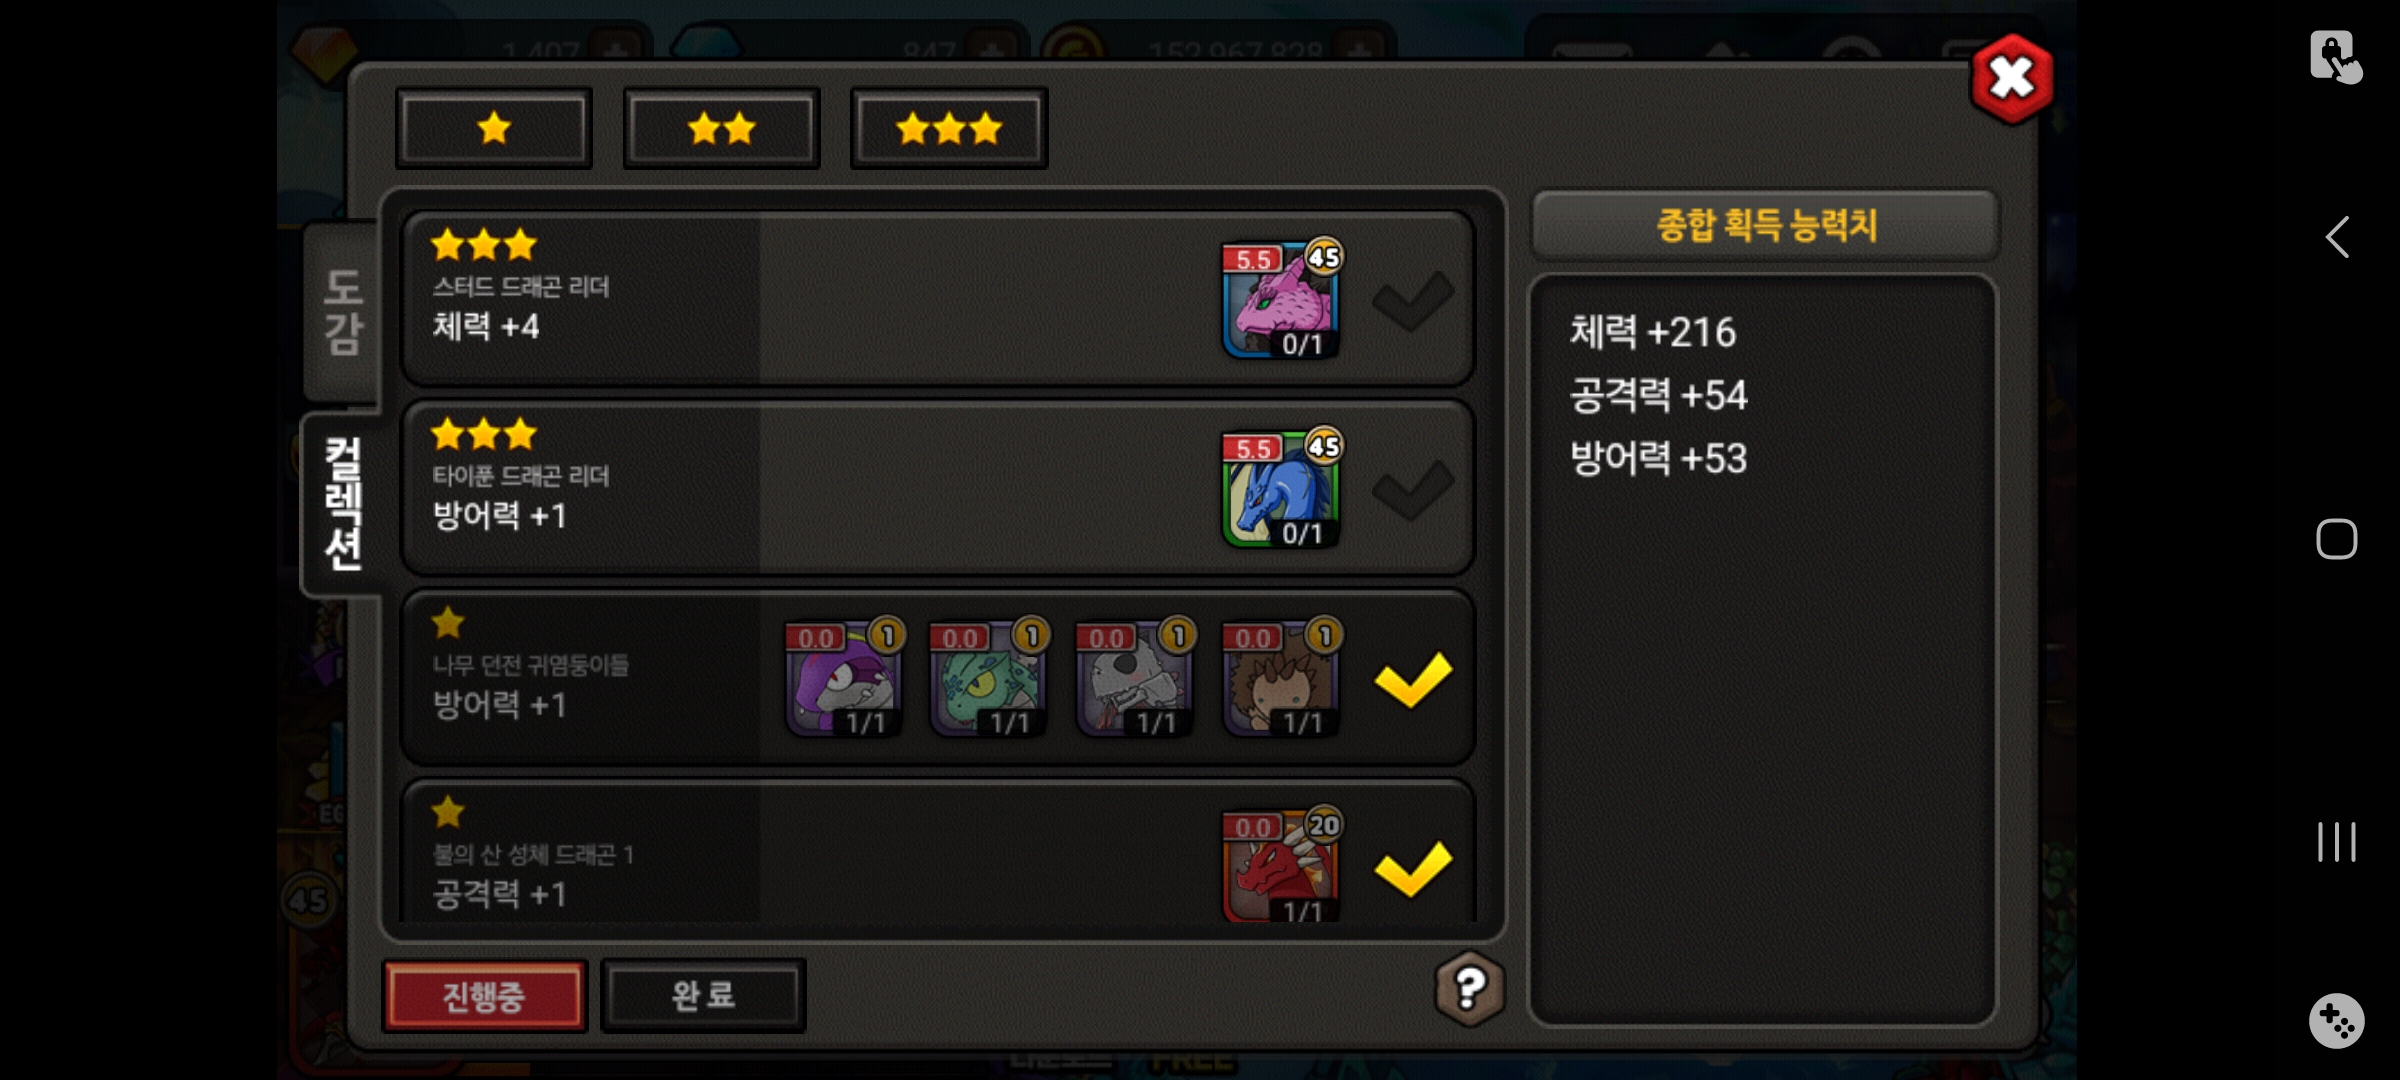This screenshot has height=1080, width=2400.
Task: Filter by three-star collections
Action: tap(949, 128)
